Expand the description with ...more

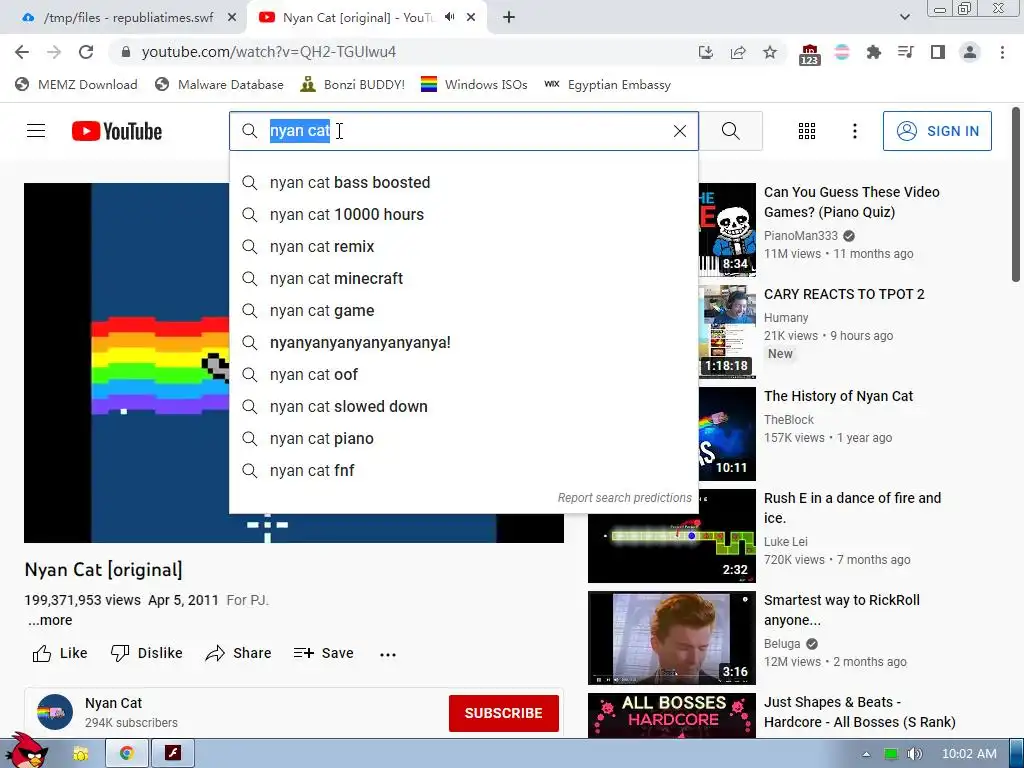pyautogui.click(x=50, y=620)
